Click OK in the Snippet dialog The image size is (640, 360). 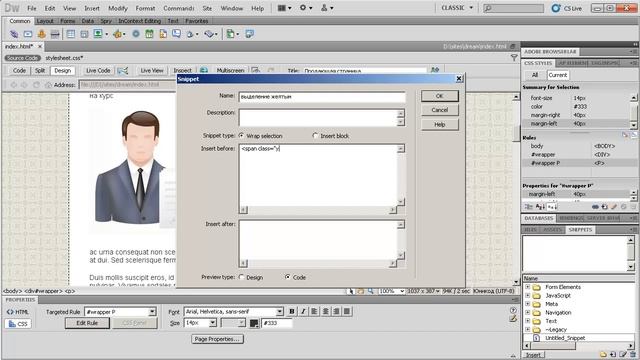[x=440, y=96]
